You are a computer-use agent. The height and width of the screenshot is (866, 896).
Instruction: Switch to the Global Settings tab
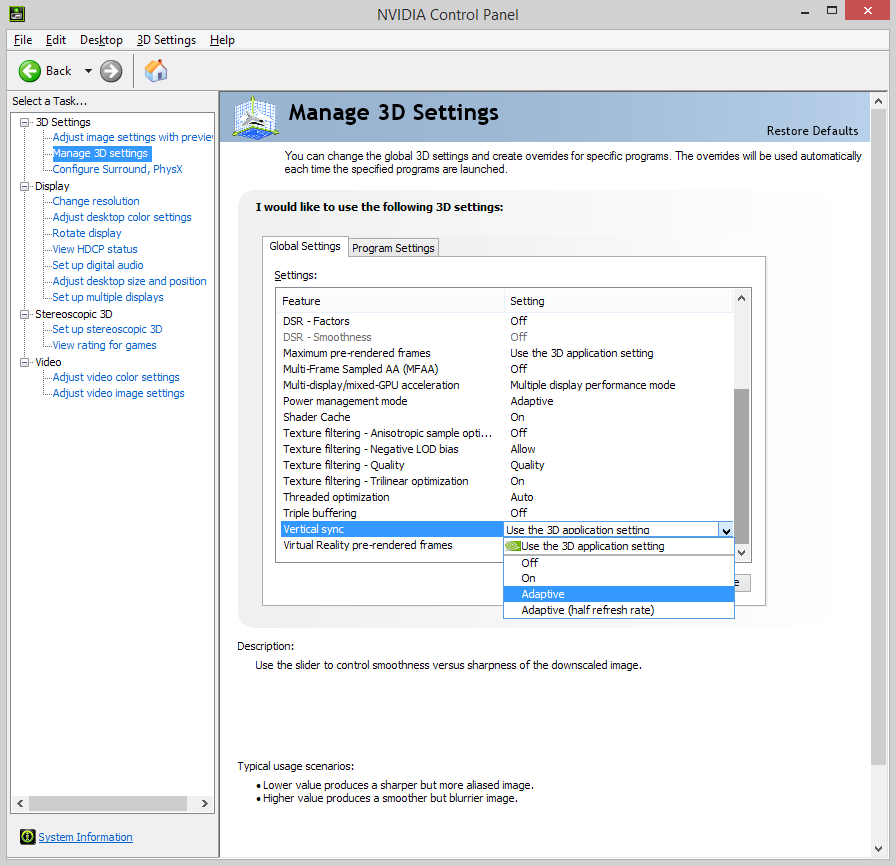[x=305, y=246]
